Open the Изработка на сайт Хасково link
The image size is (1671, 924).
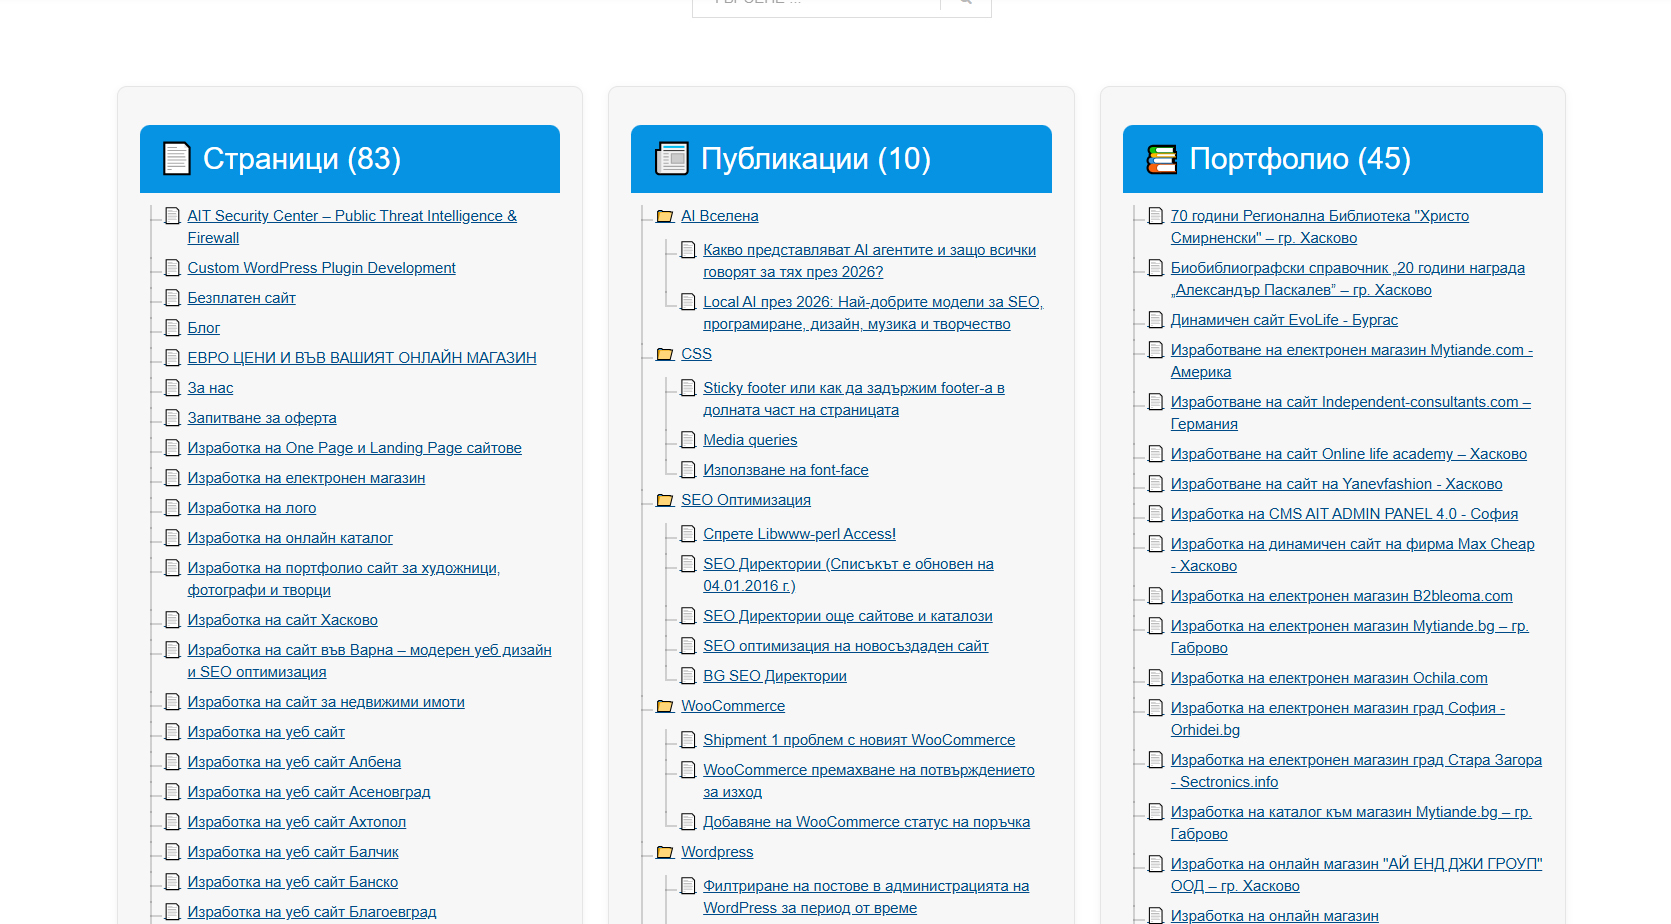point(282,620)
